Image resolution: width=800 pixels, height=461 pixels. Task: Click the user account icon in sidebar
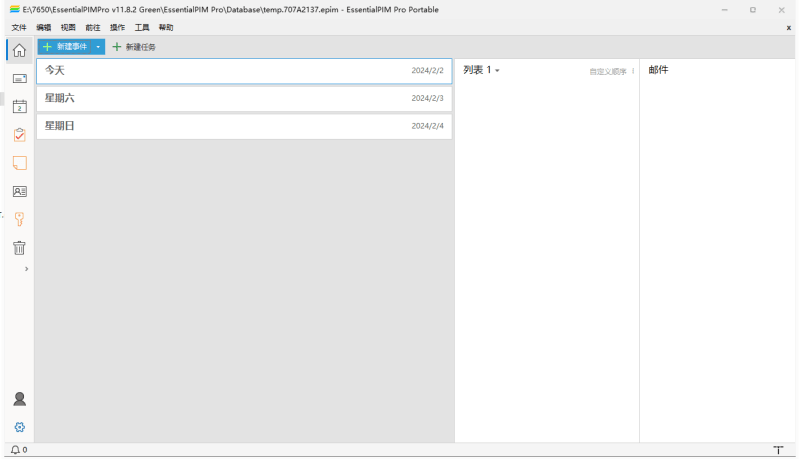(19, 399)
